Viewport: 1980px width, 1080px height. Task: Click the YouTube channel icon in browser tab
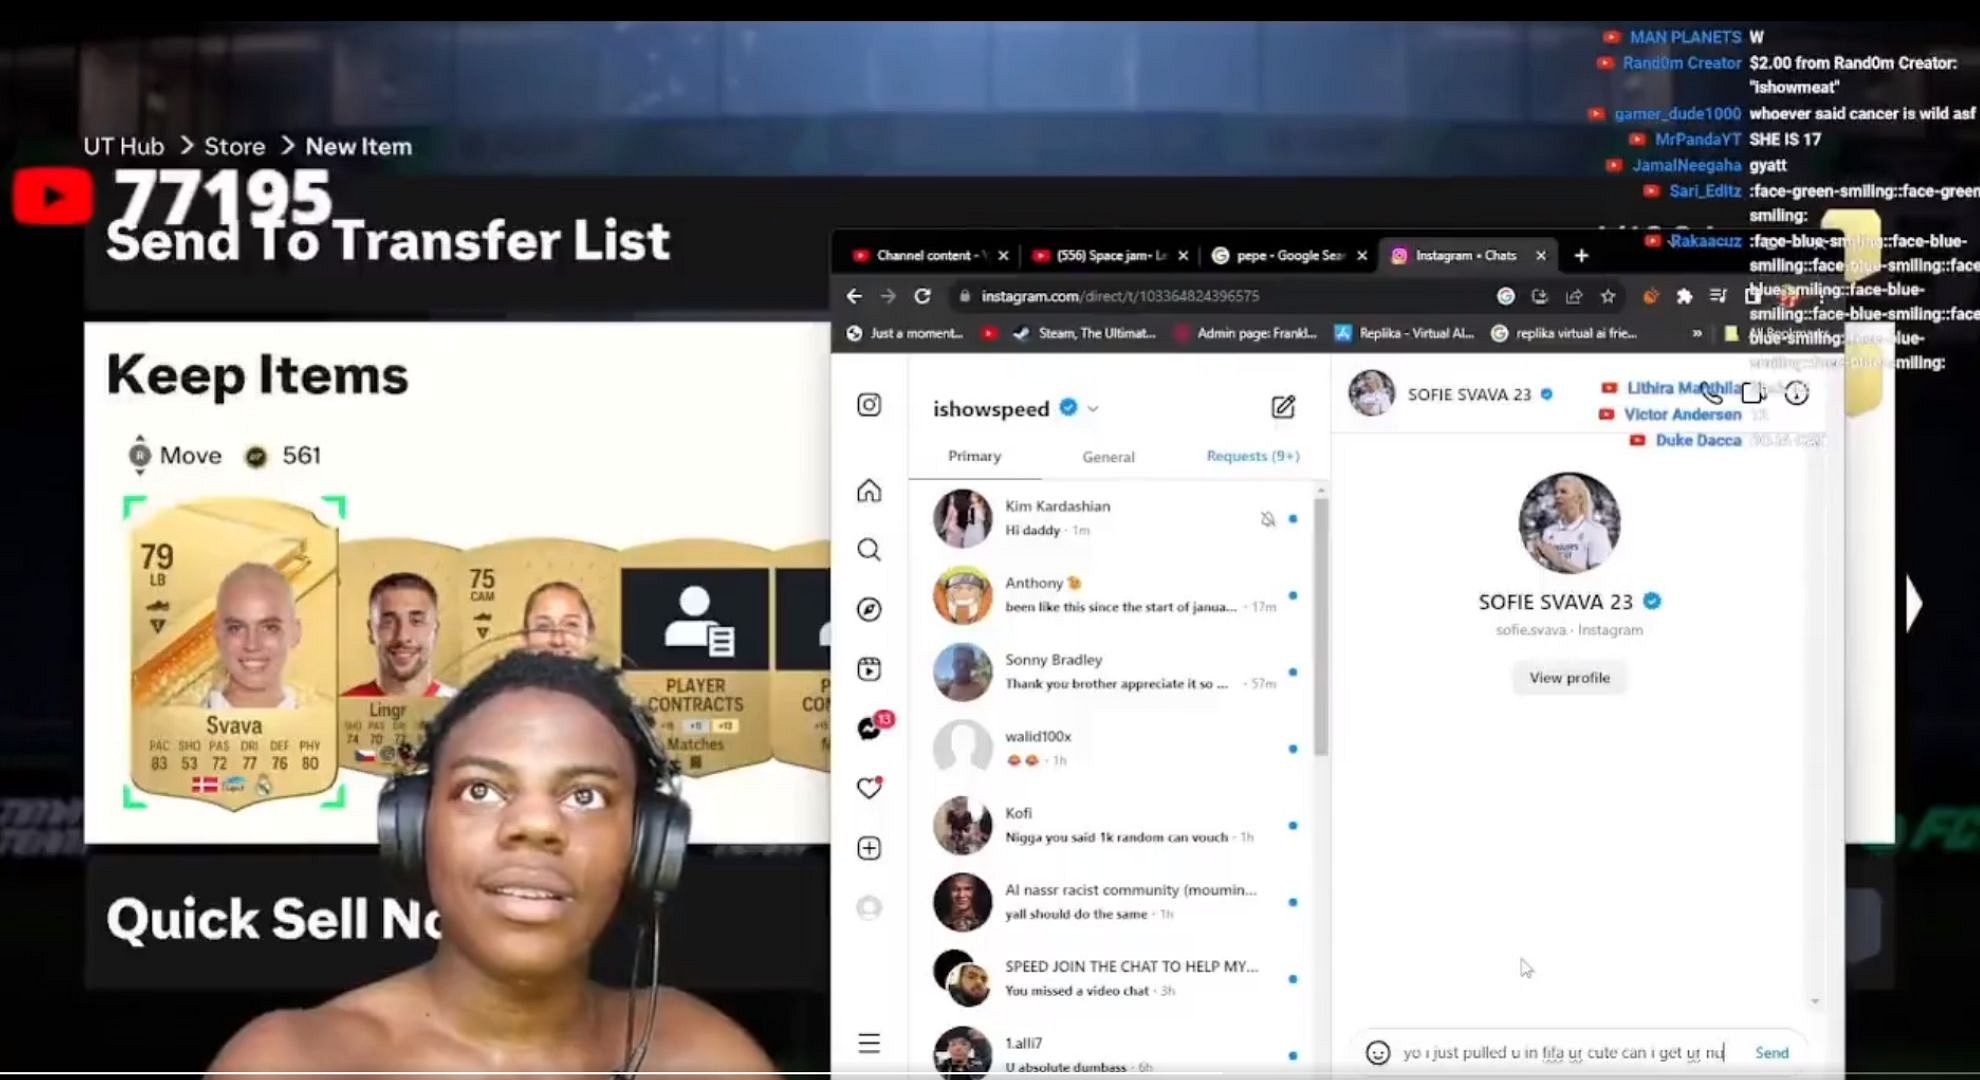pyautogui.click(x=862, y=254)
